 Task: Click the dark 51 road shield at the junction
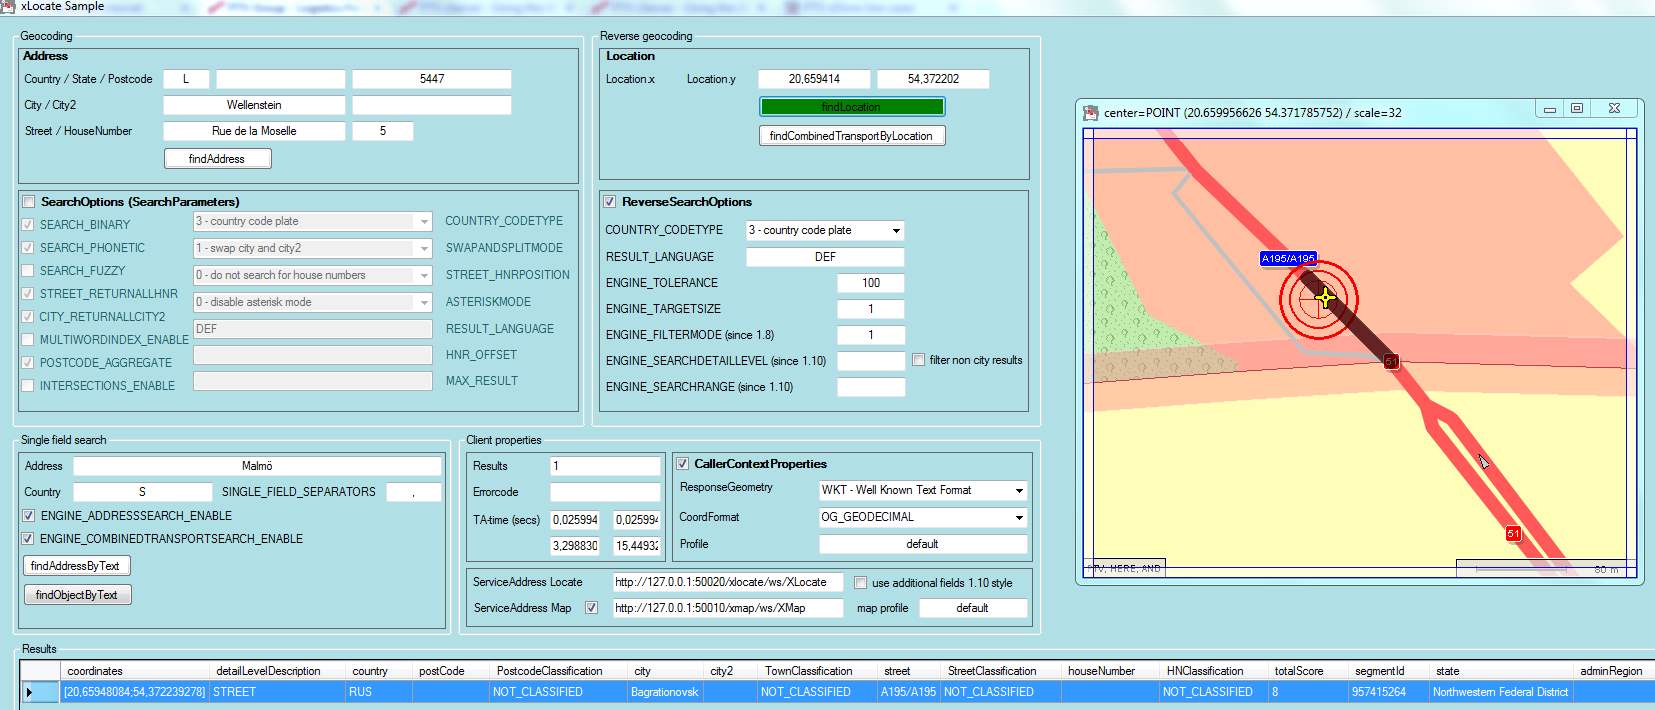pyautogui.click(x=1391, y=361)
